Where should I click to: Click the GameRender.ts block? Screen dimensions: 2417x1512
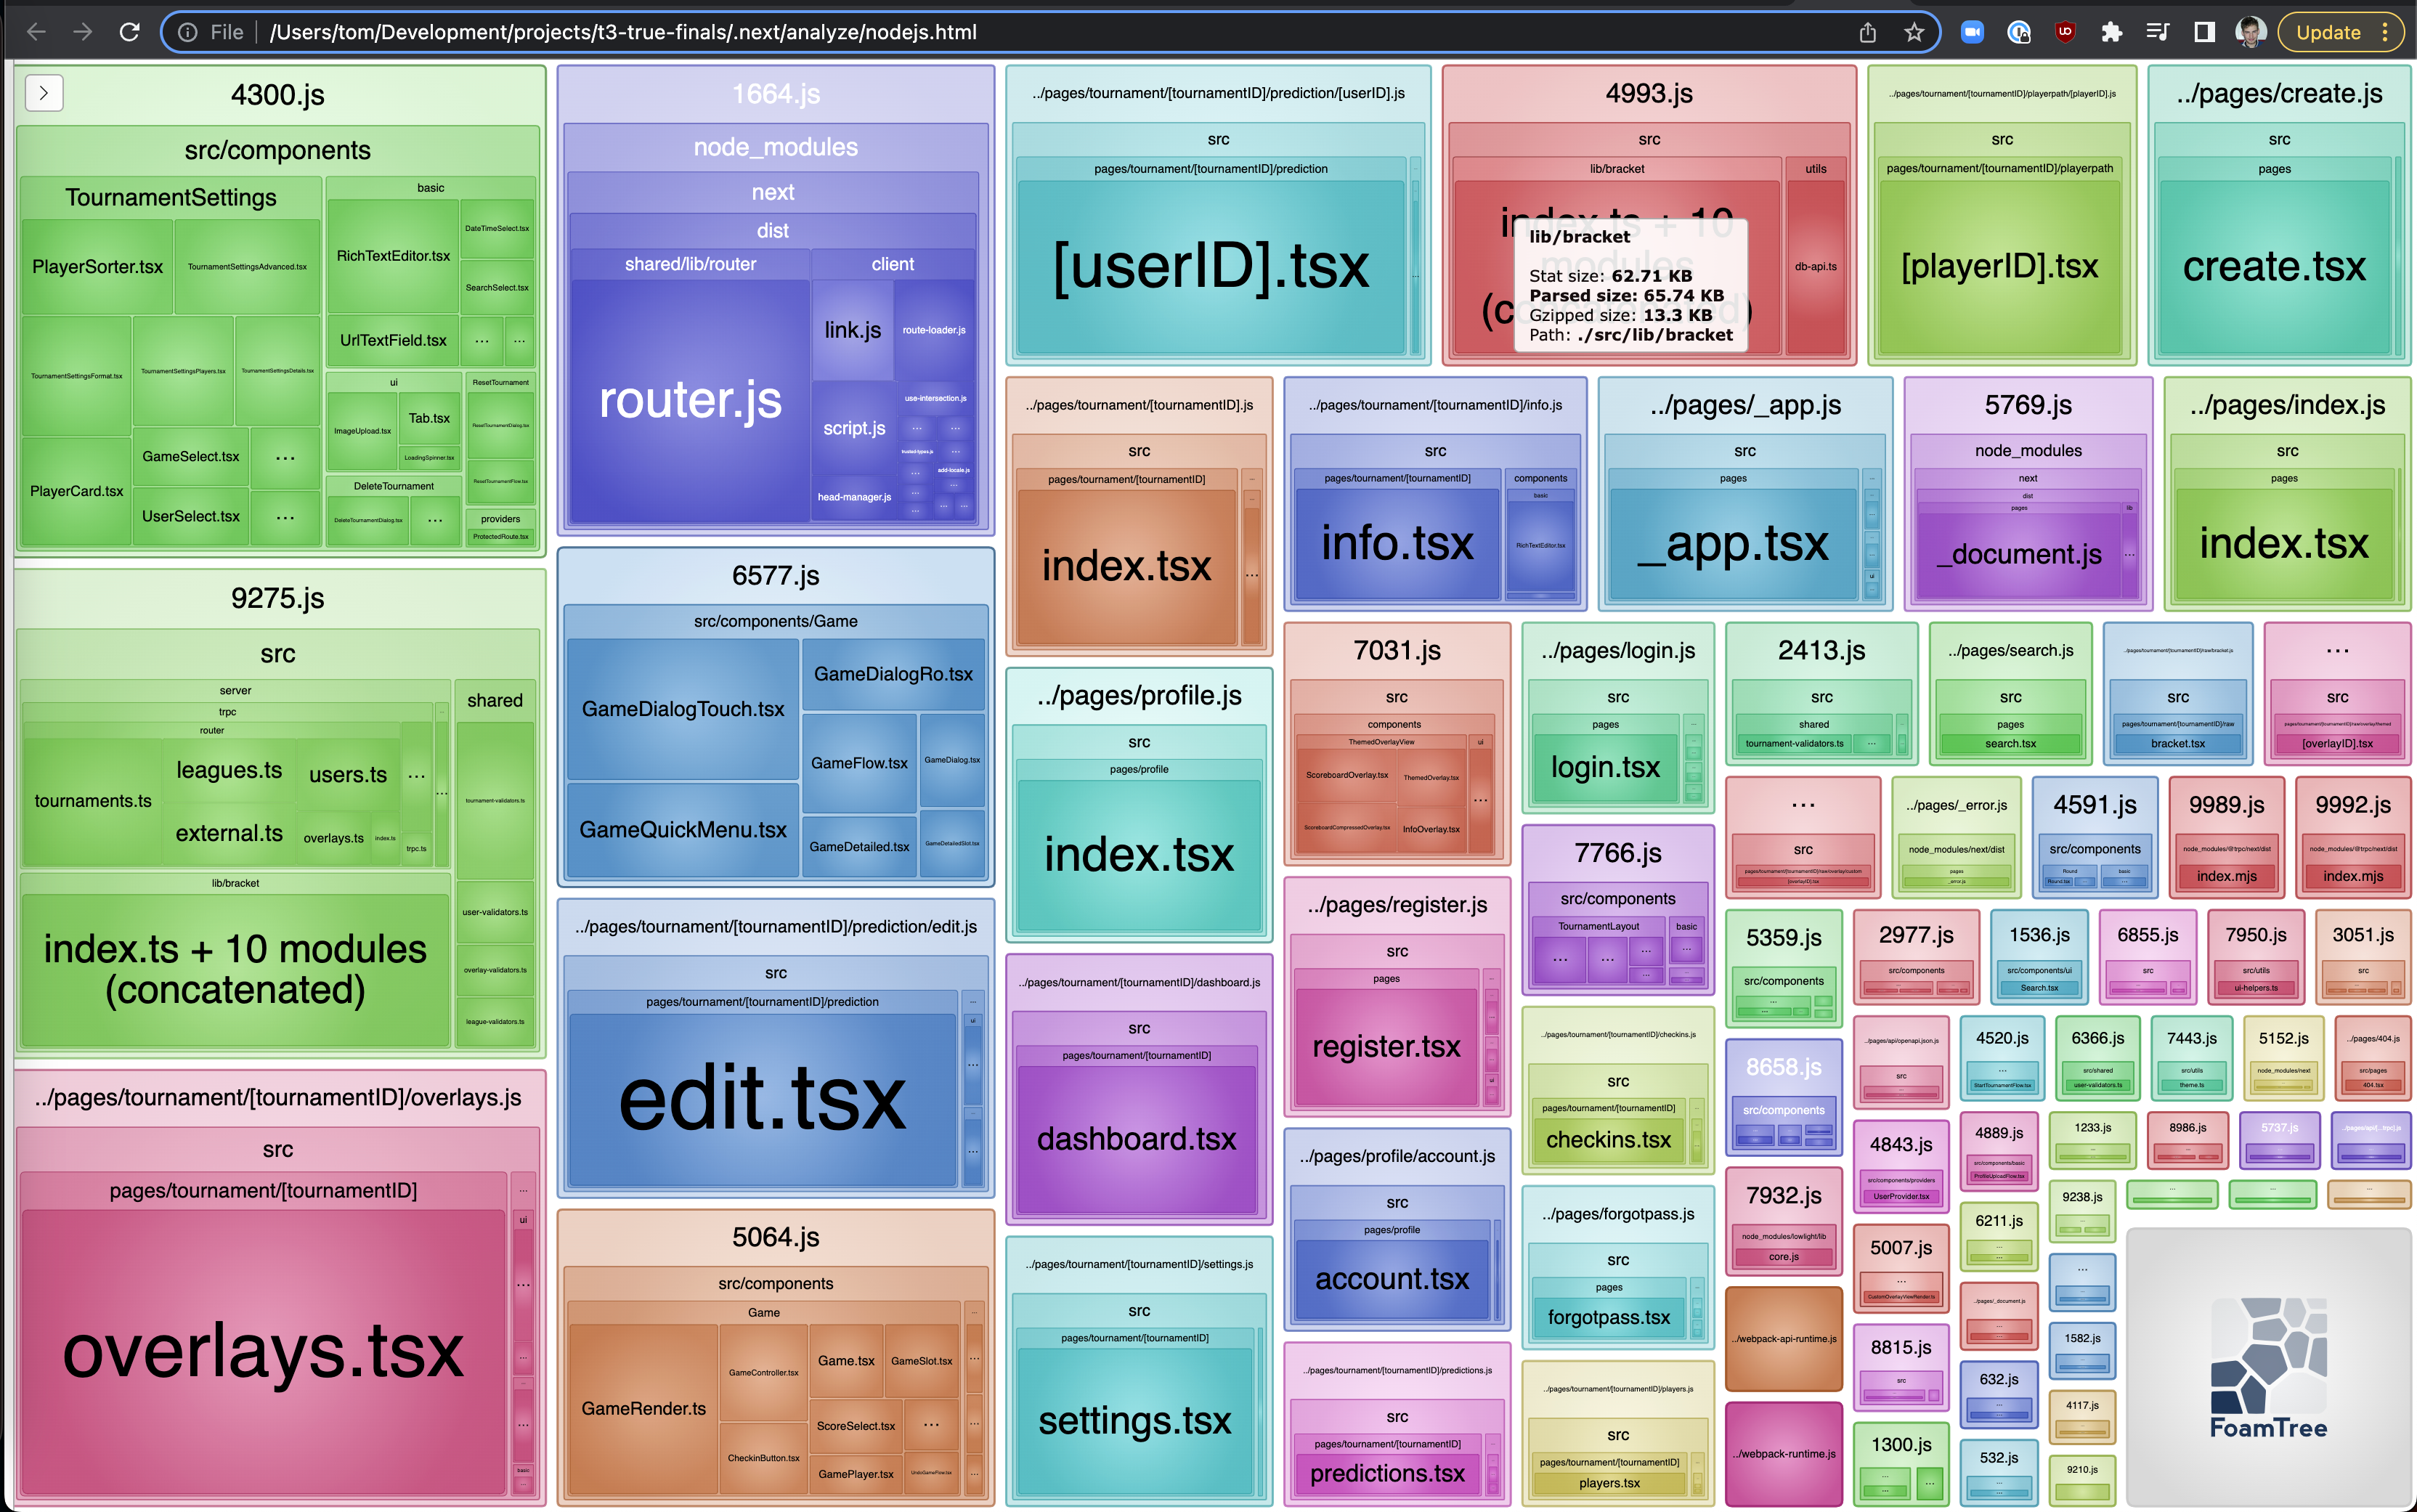click(643, 1408)
